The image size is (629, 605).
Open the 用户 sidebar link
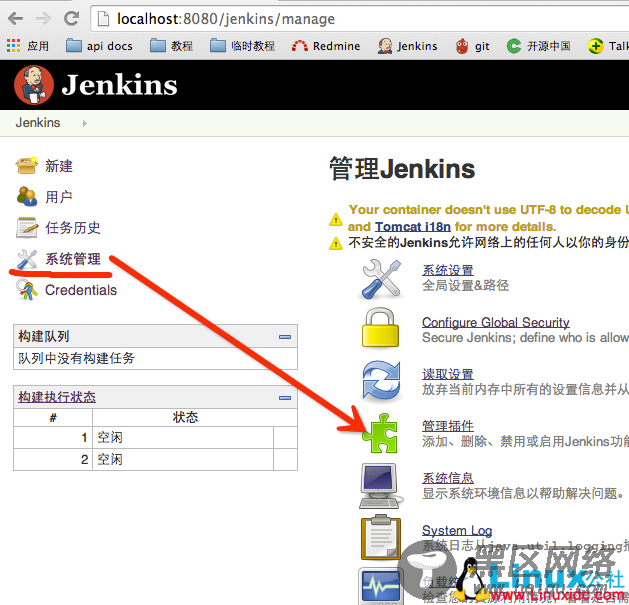59,197
